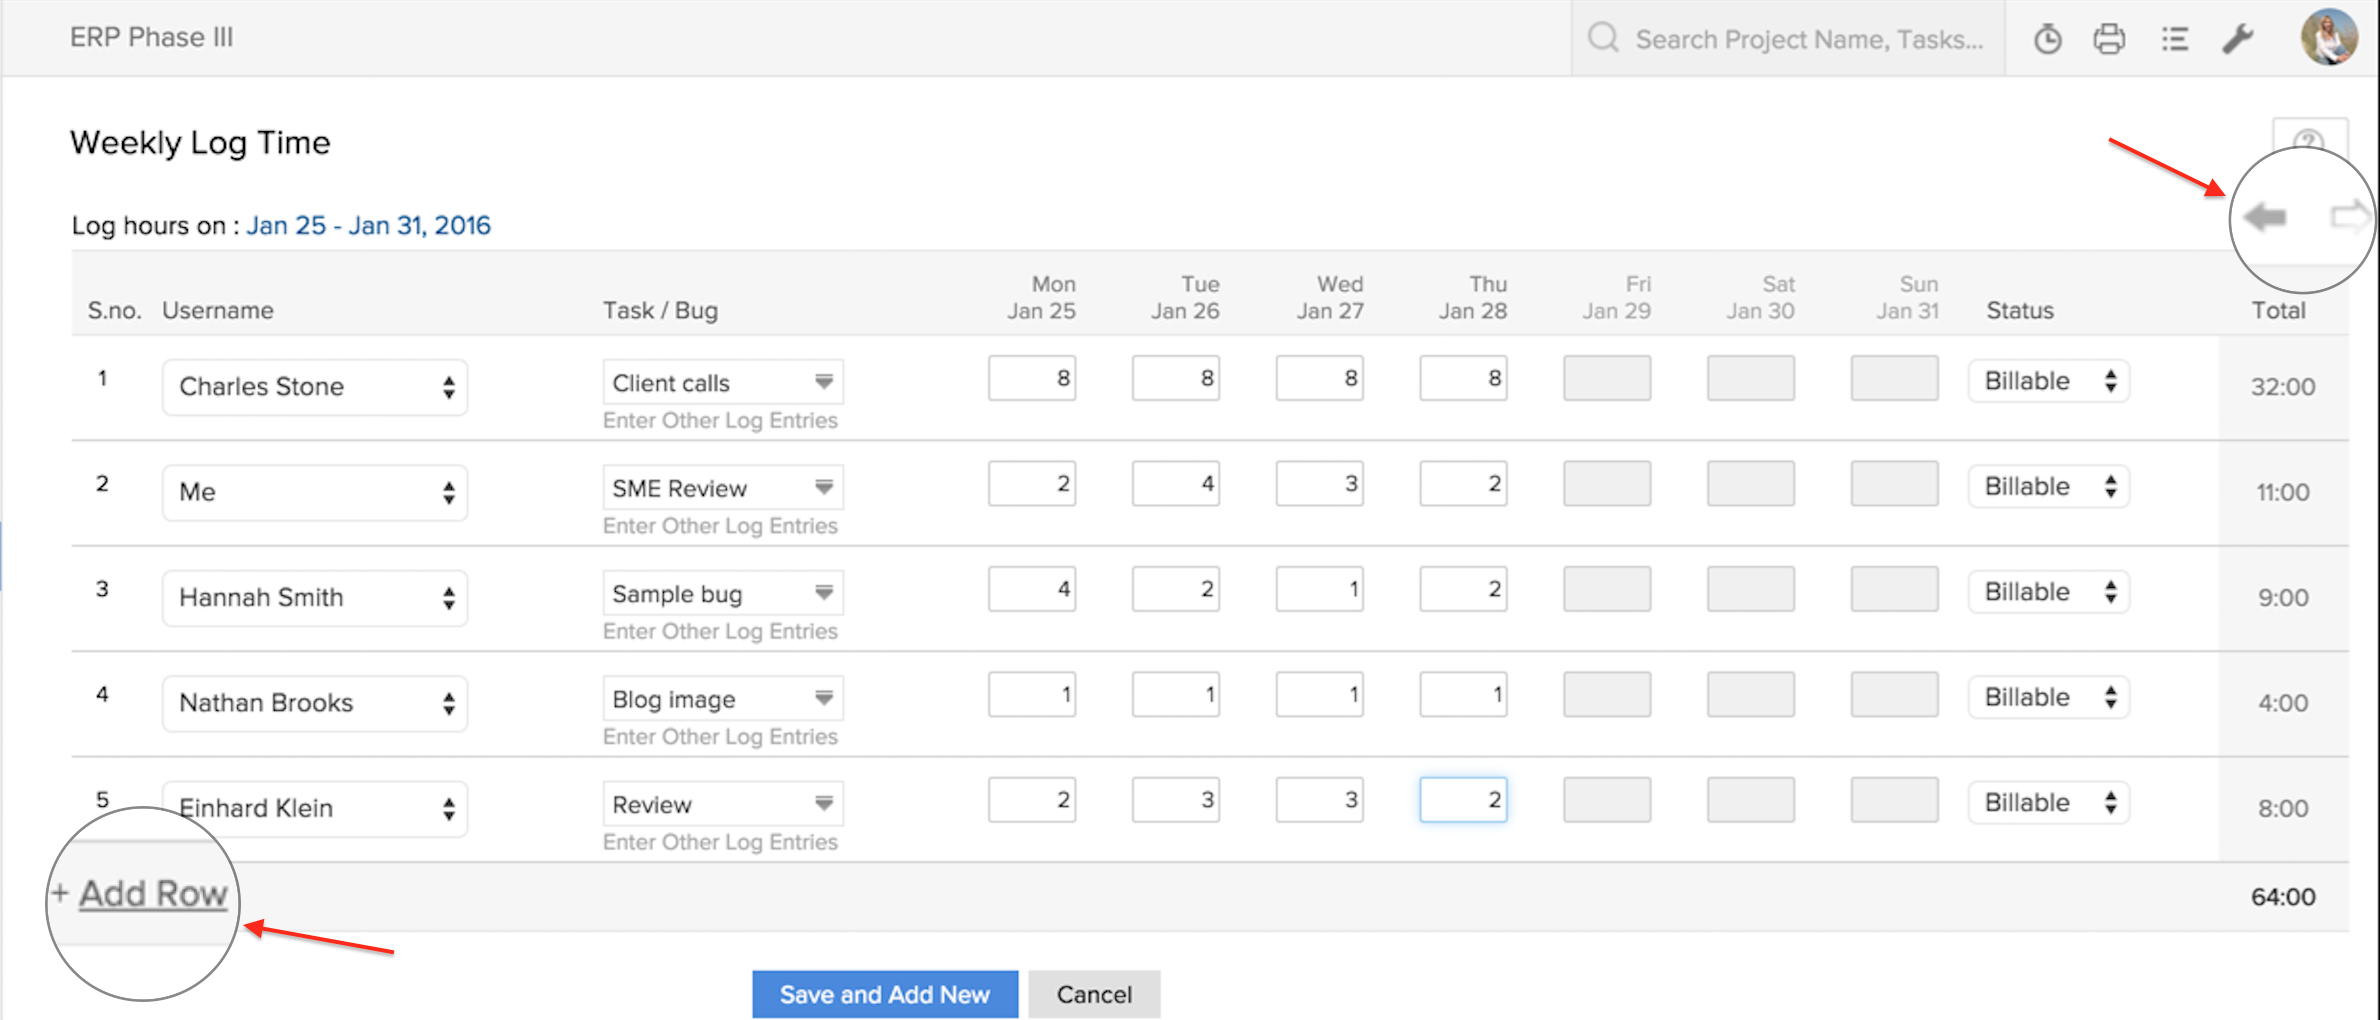Click the user profile avatar

2328,37
